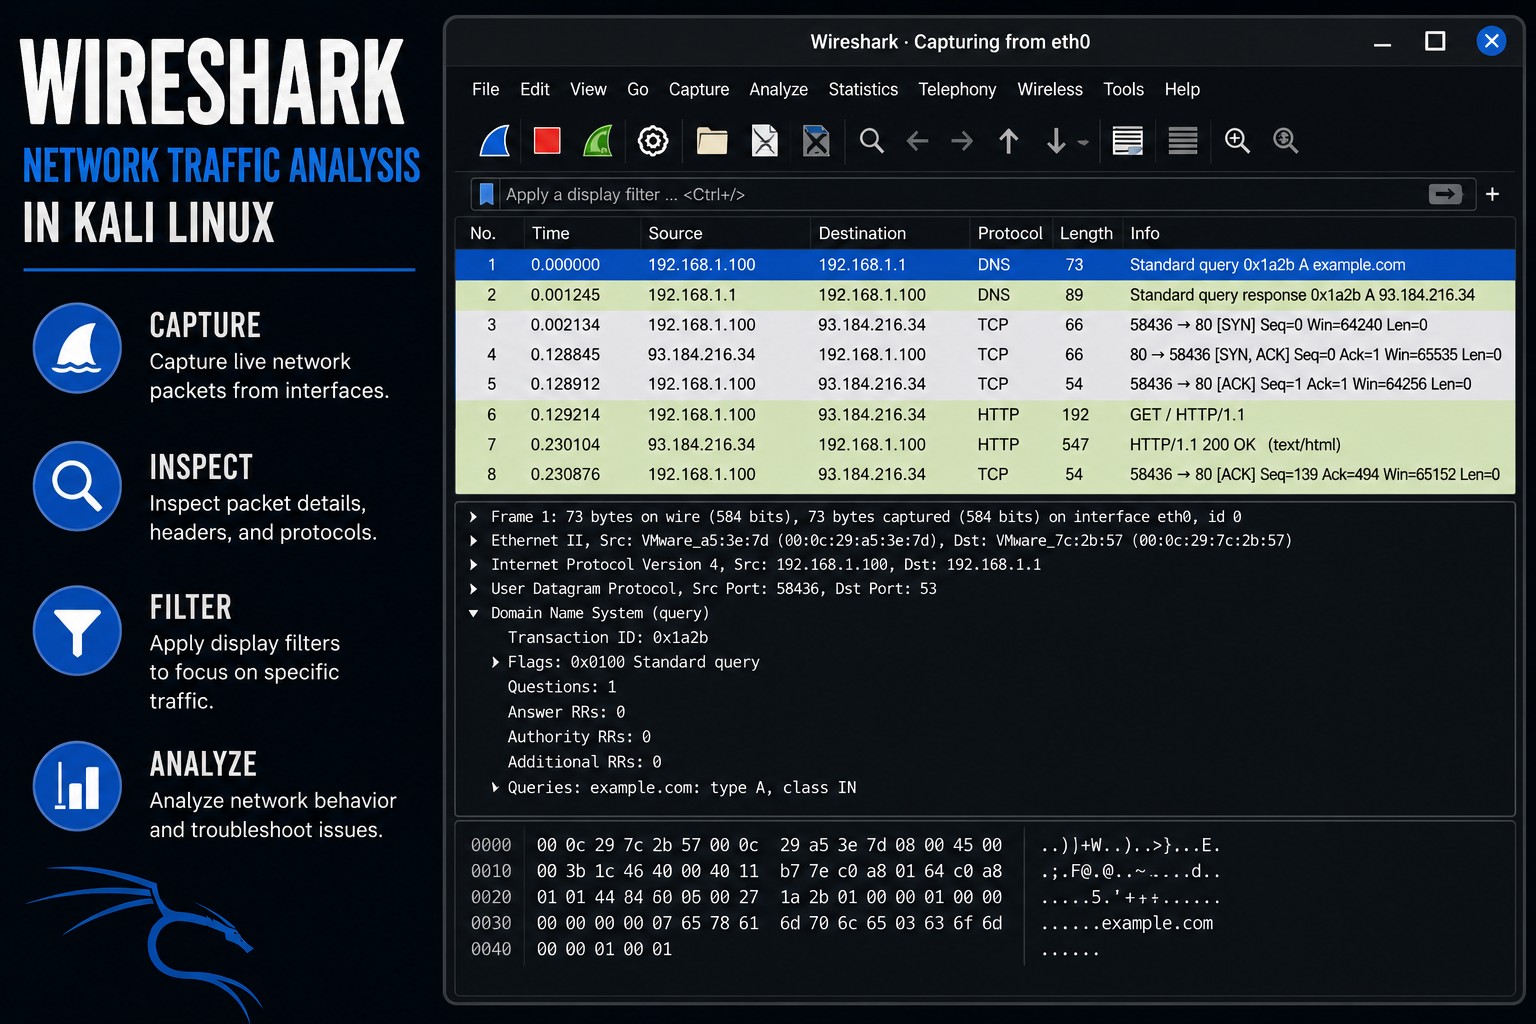This screenshot has width=1536, height=1024.
Task: Select packet 6 GET / HTTP/1.1
Action: point(985,415)
